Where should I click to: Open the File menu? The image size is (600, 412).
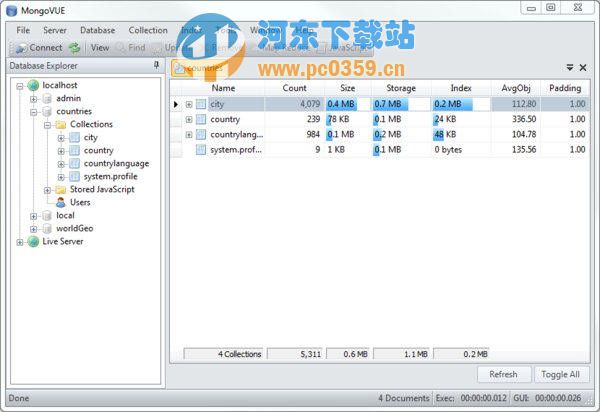point(23,30)
